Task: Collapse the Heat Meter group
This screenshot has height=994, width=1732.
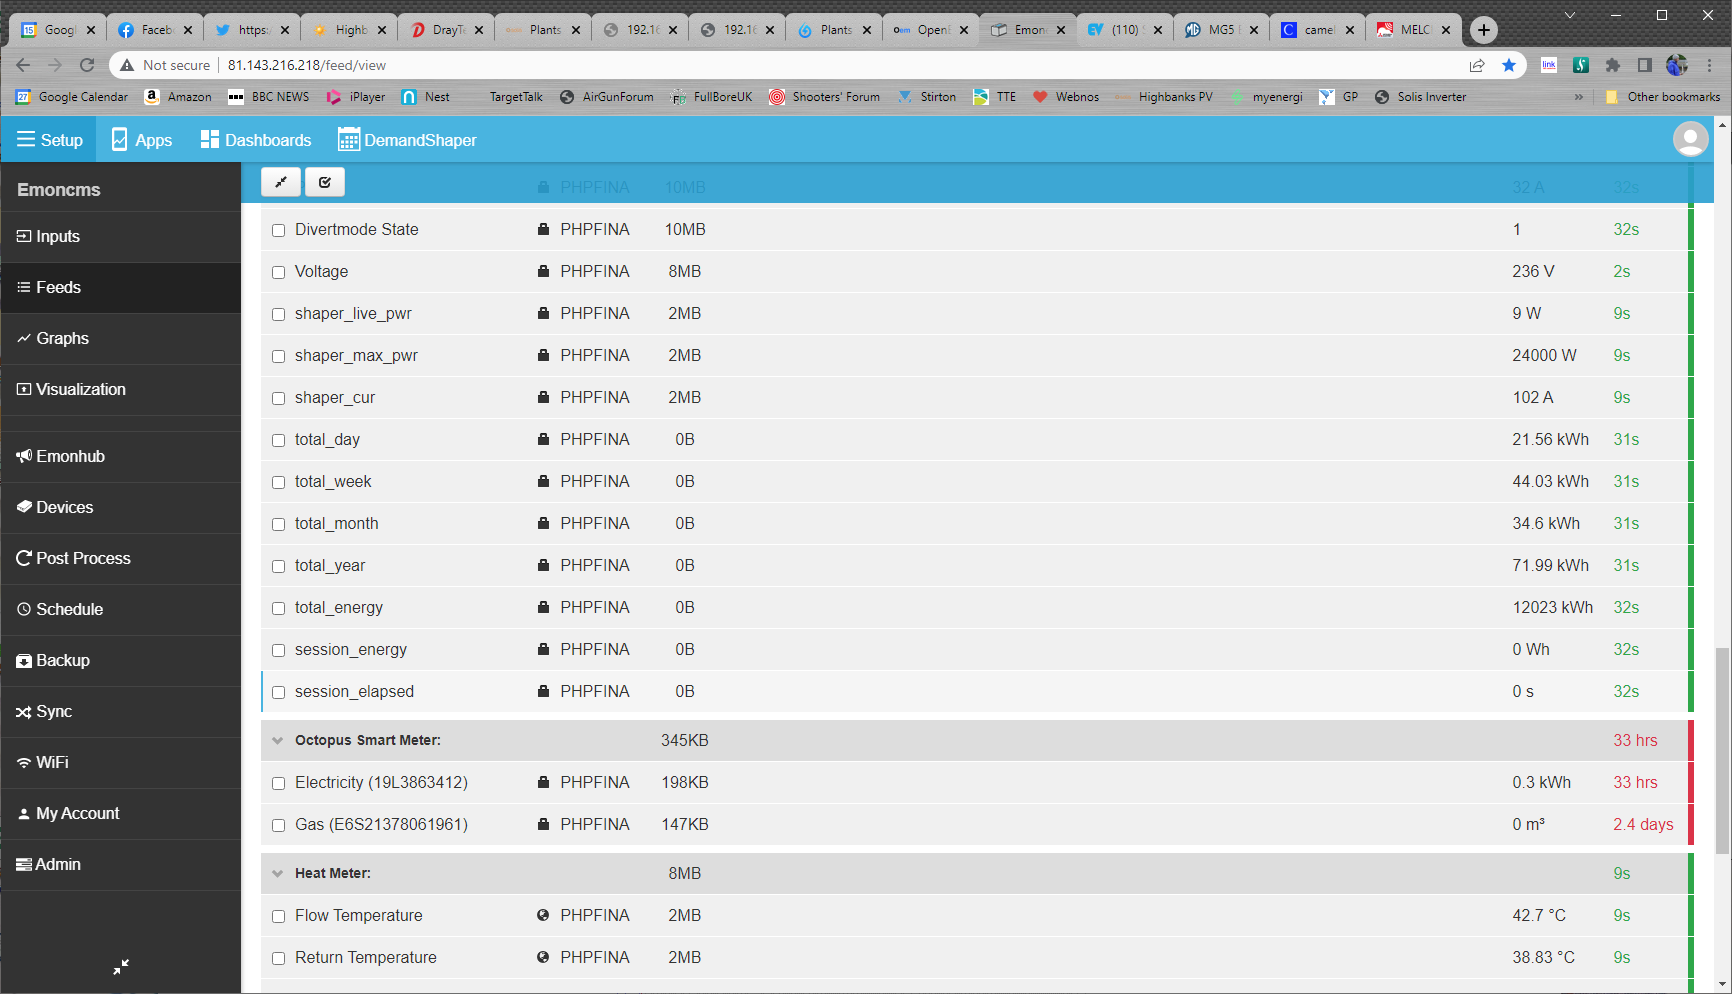Action: pos(278,874)
